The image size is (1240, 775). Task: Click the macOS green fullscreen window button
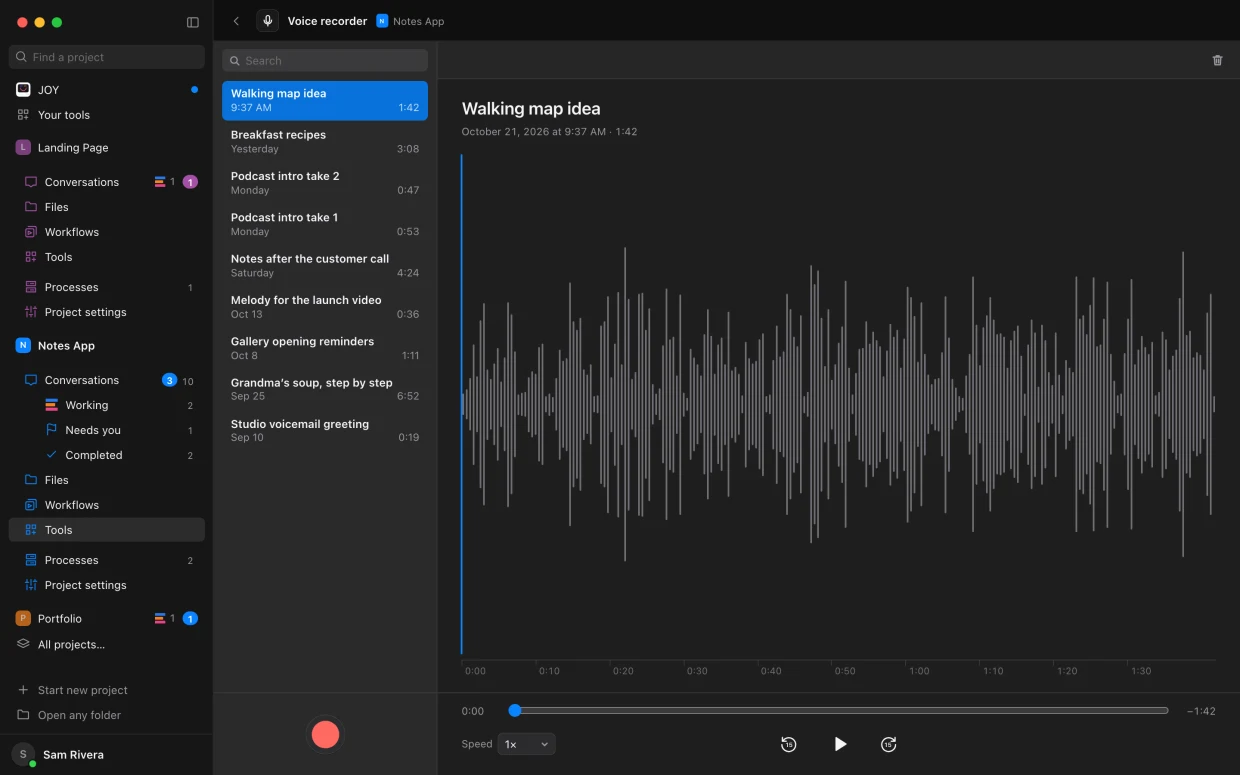pyautogui.click(x=57, y=22)
